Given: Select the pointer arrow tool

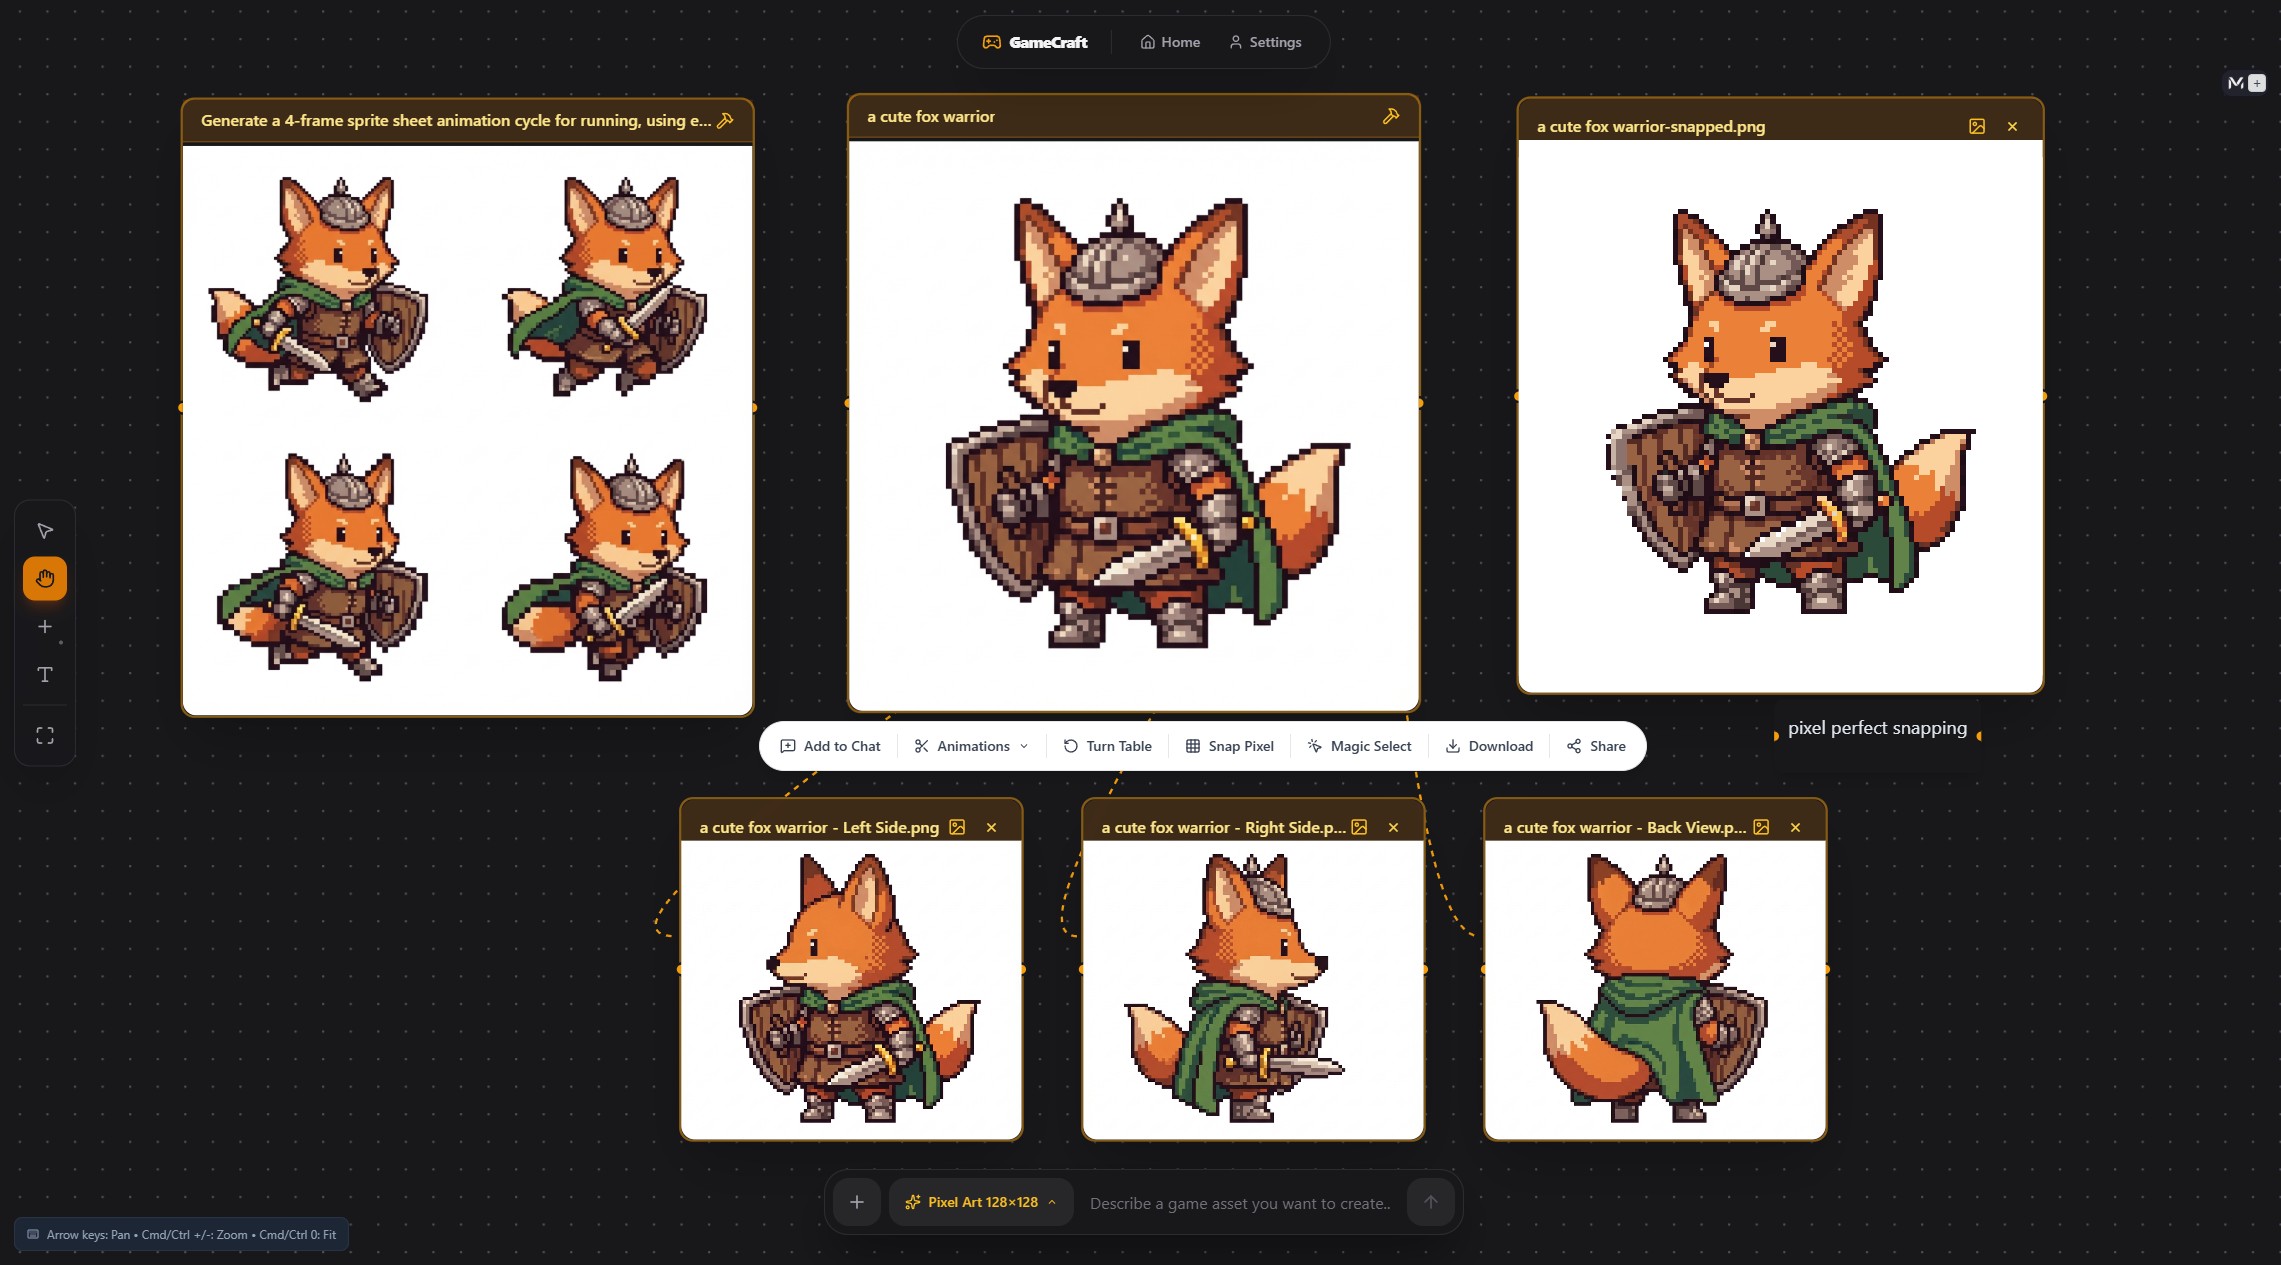Looking at the screenshot, I should point(45,531).
